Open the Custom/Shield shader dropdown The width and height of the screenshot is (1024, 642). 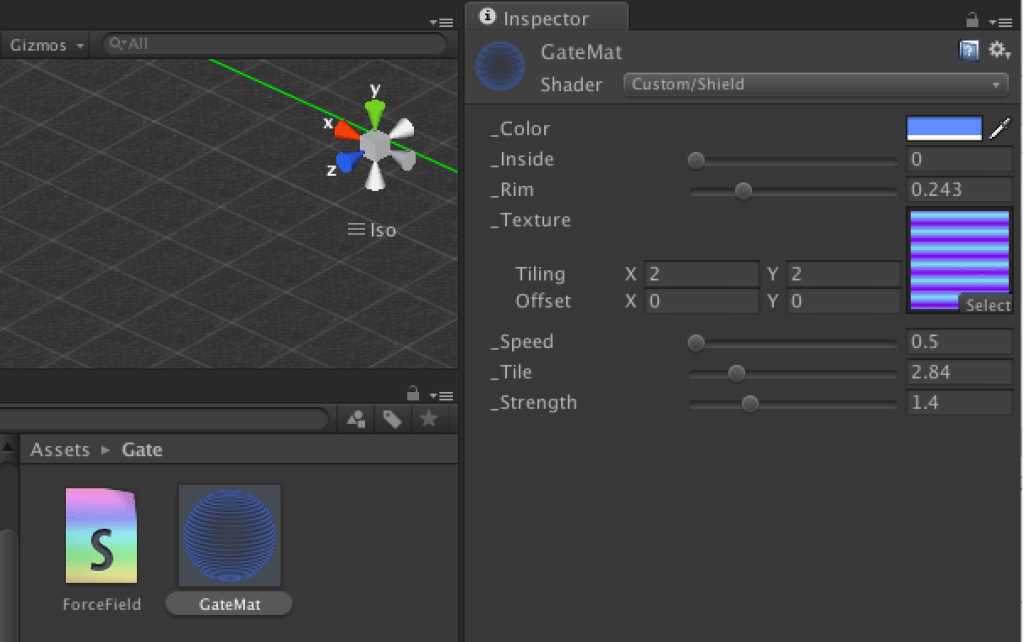(815, 84)
